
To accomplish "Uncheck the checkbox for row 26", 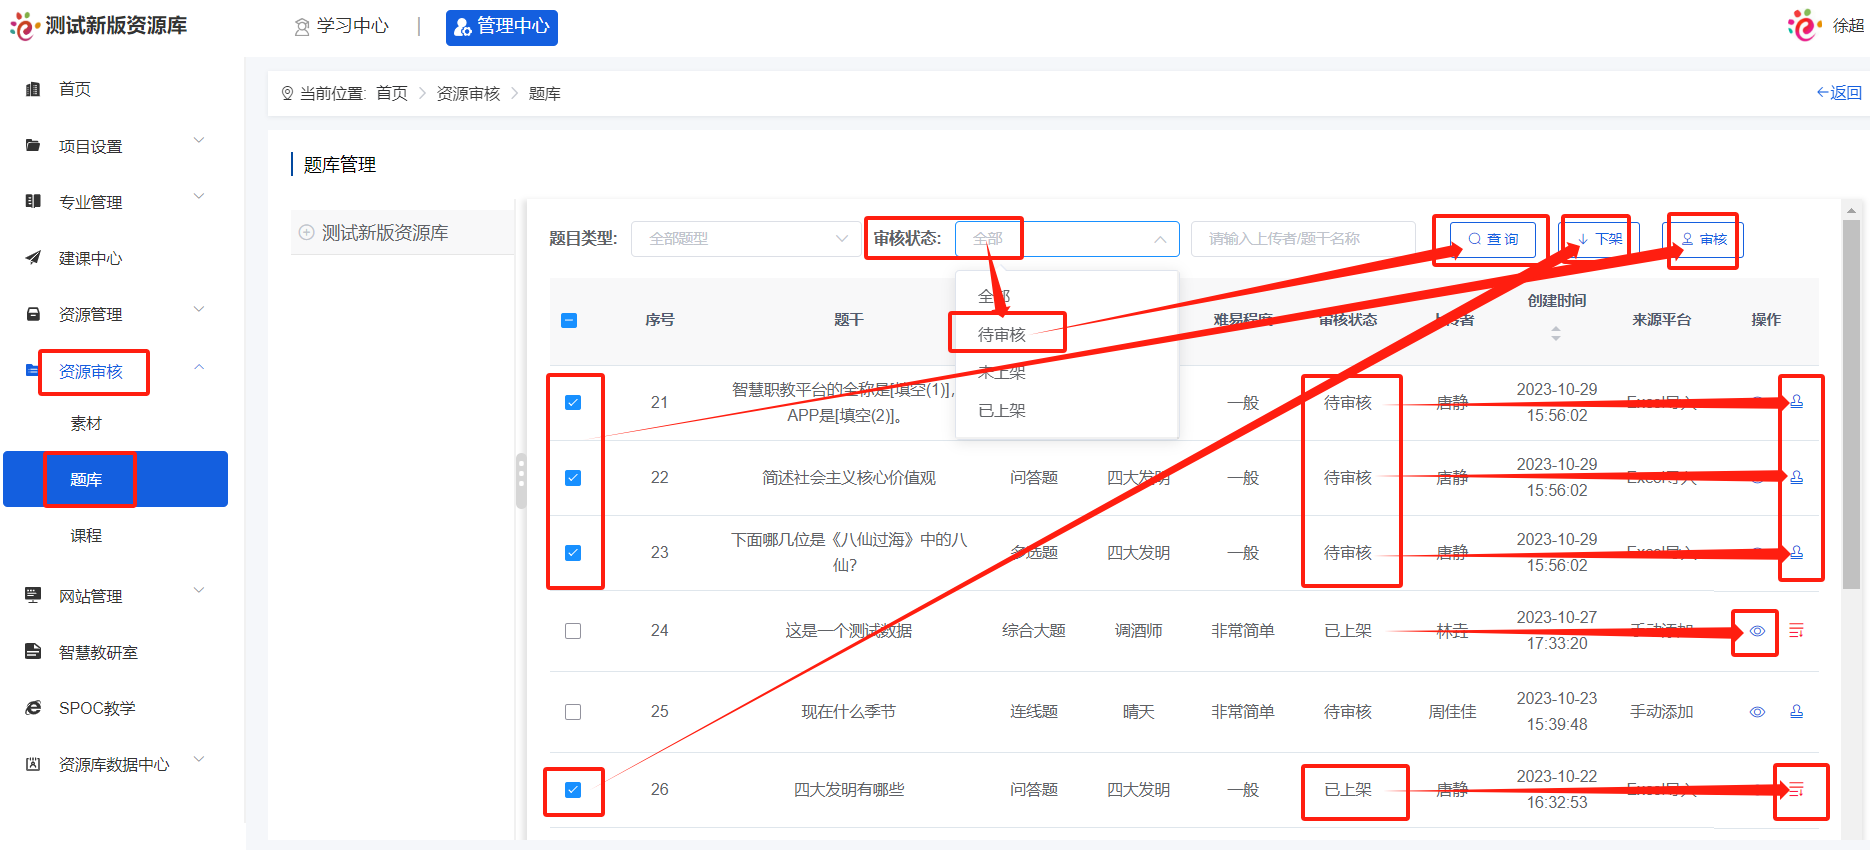I will pos(573,790).
